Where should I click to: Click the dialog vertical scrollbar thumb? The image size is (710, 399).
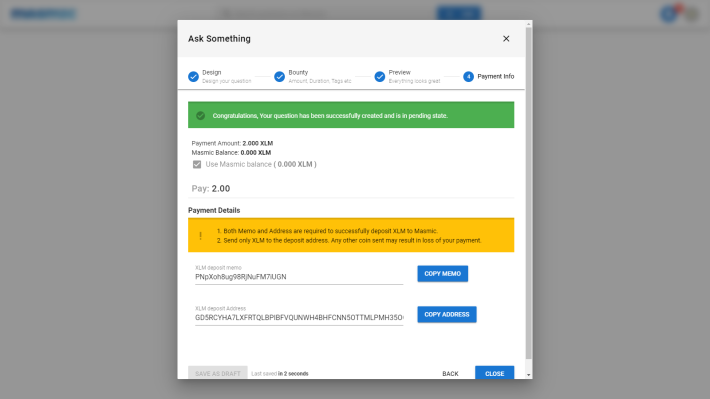click(x=528, y=193)
